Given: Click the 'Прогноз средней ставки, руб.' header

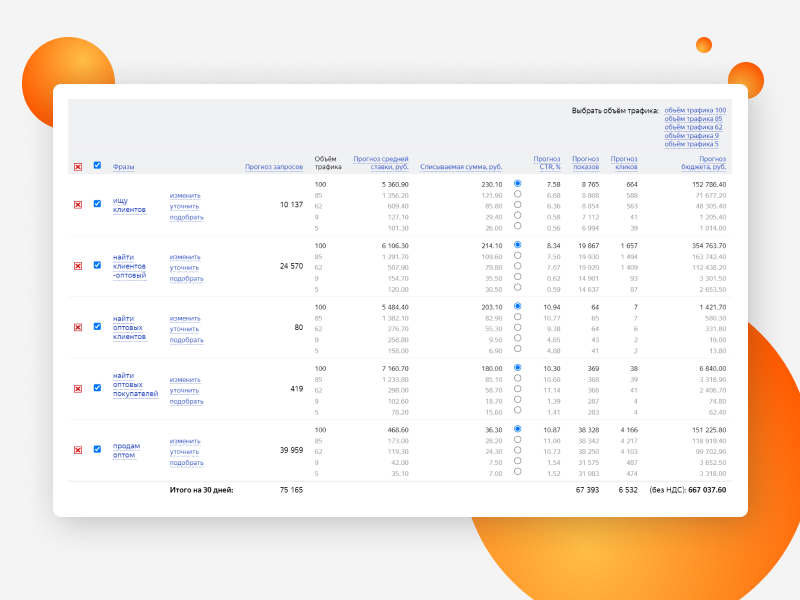Looking at the screenshot, I should click(381, 163).
